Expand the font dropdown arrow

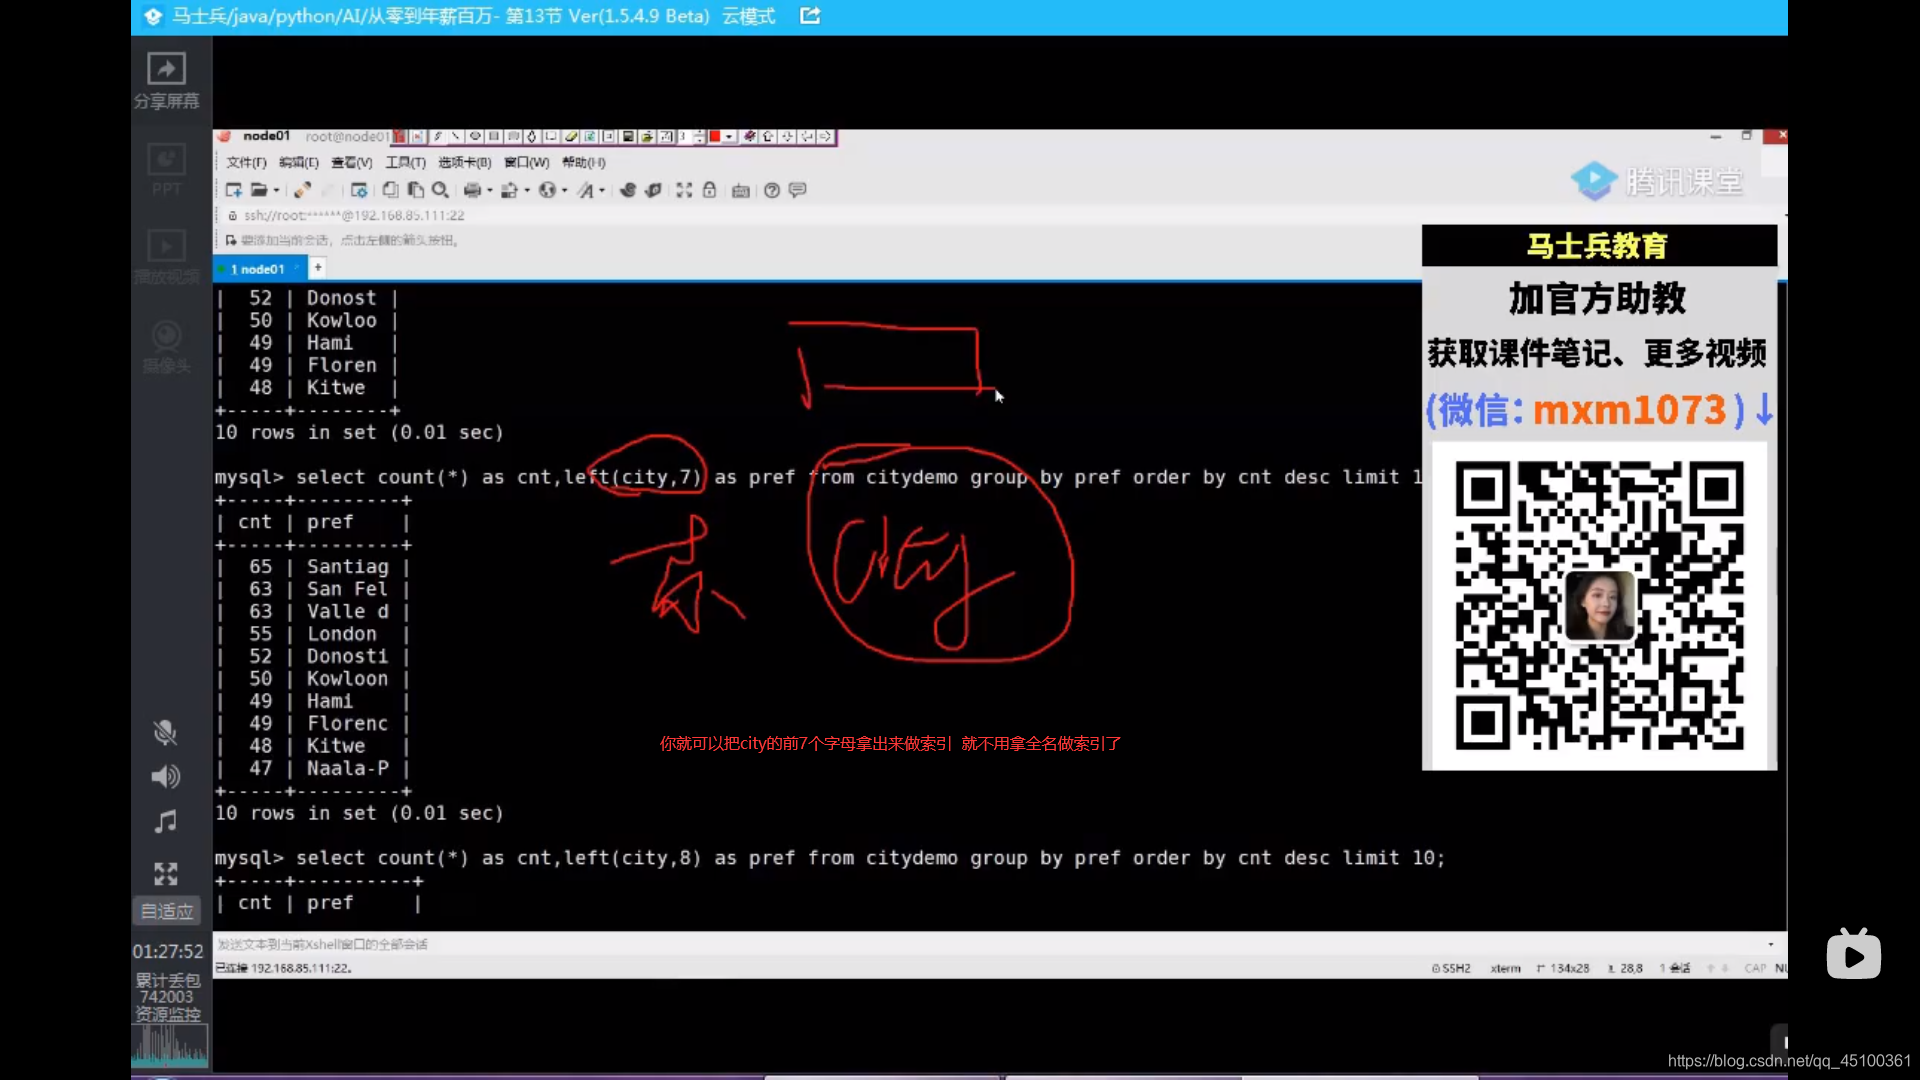(602, 190)
